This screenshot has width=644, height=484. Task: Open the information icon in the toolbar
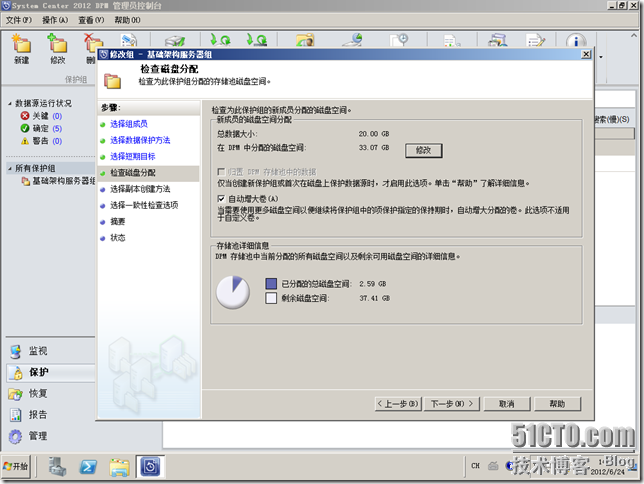coord(575,41)
